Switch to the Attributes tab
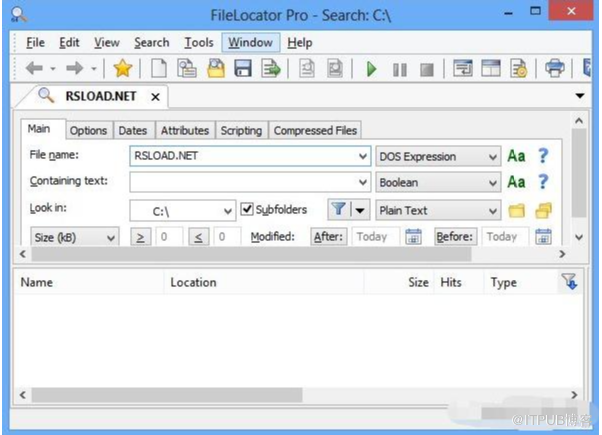The width and height of the screenshot is (602, 435). click(185, 131)
